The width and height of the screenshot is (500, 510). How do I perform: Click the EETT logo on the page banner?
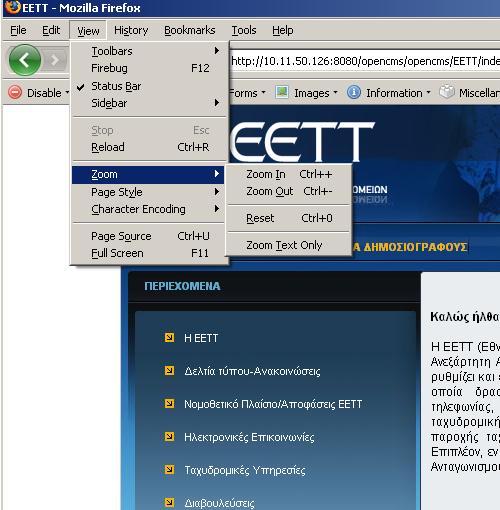[x=302, y=142]
